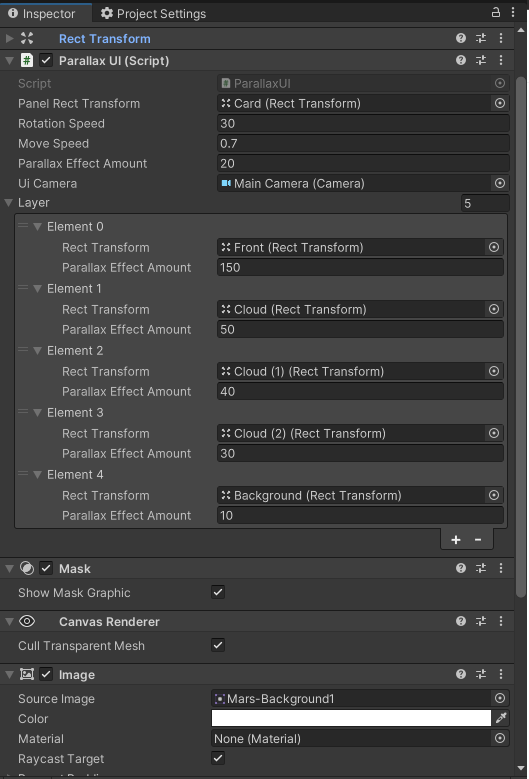529x779 pixels.
Task: Pick object for Ui Camera field
Action: (500, 183)
